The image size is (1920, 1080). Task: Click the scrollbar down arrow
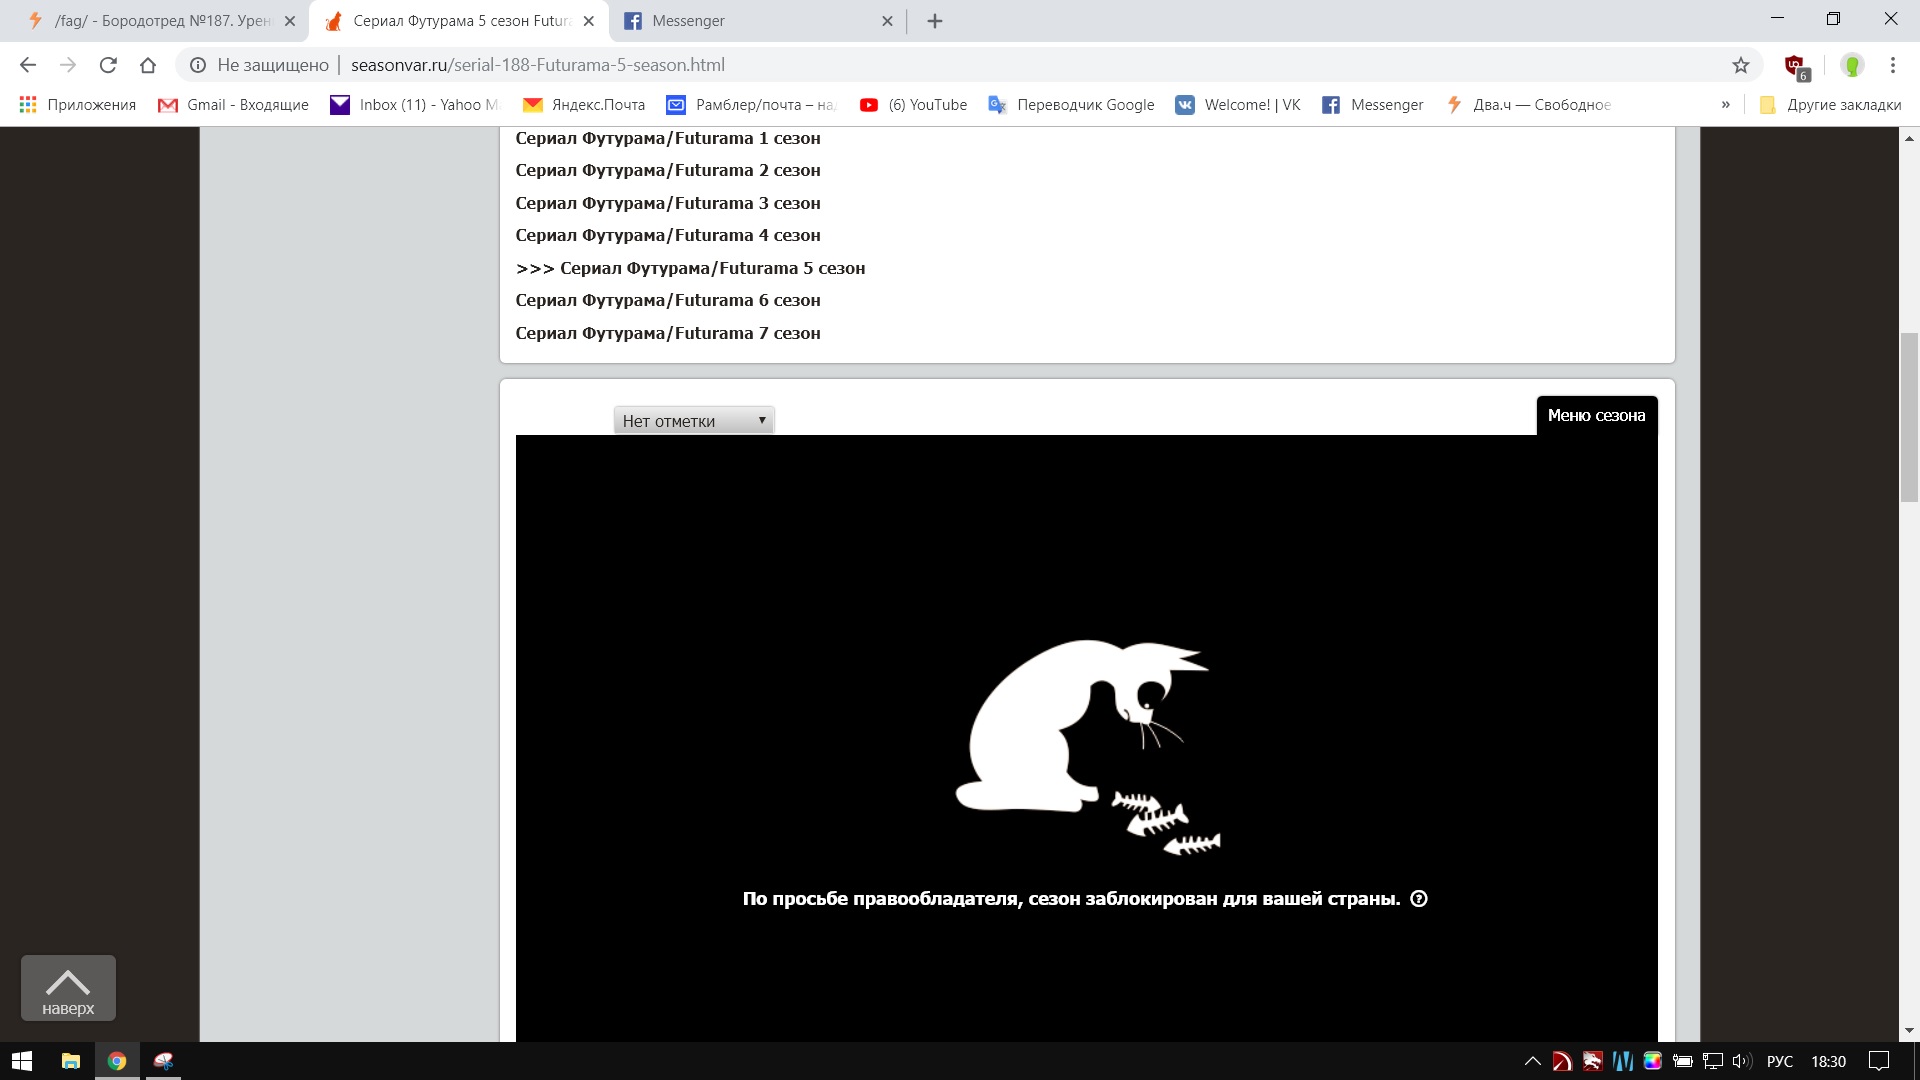pyautogui.click(x=1909, y=1030)
